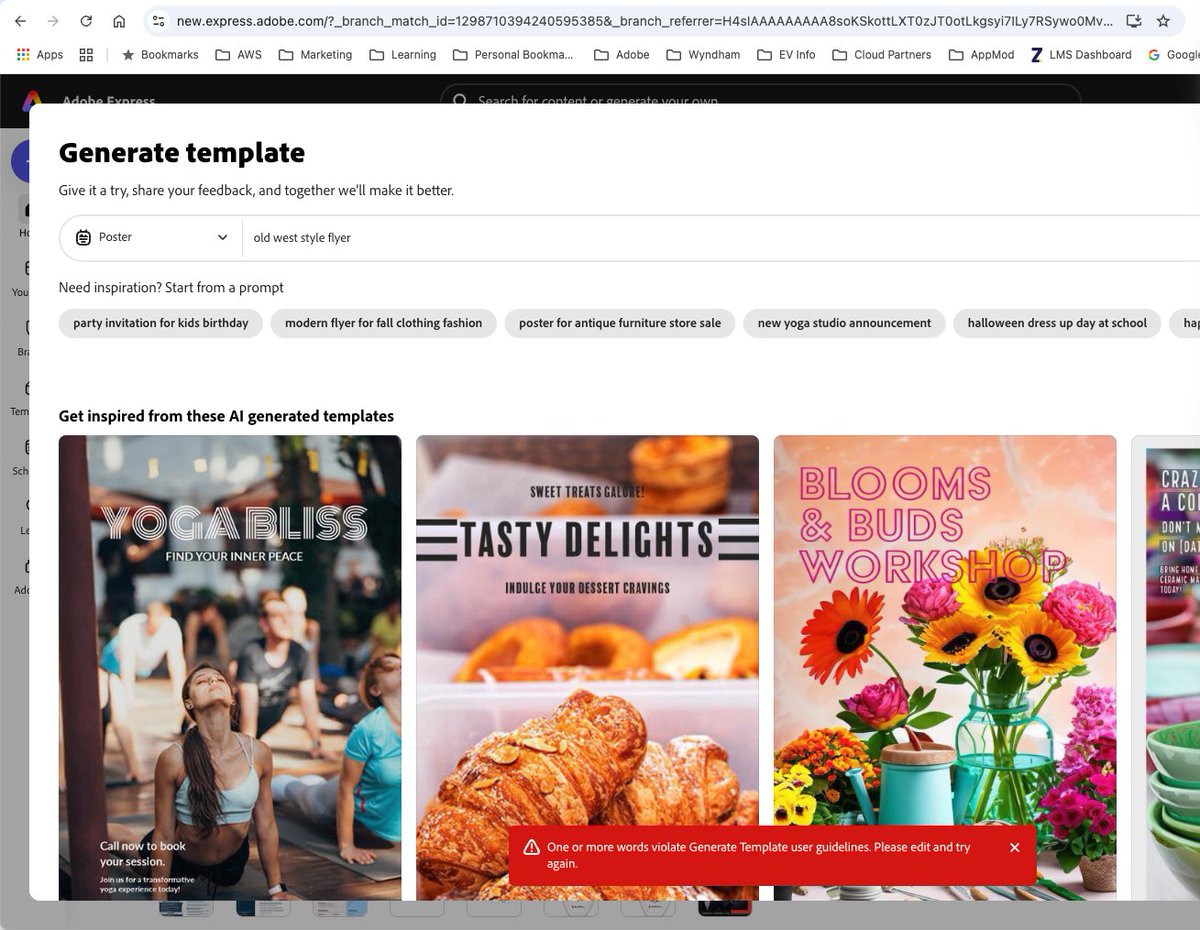
Task: Open the AWS bookmarks folder
Action: click(238, 55)
